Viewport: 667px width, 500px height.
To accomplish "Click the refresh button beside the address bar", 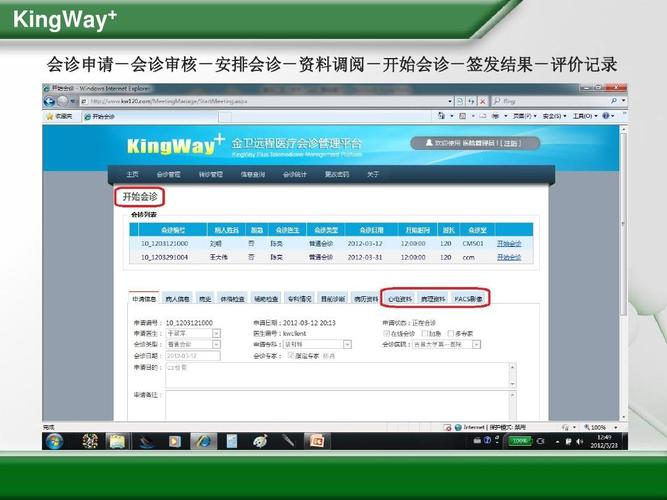I will coord(471,101).
